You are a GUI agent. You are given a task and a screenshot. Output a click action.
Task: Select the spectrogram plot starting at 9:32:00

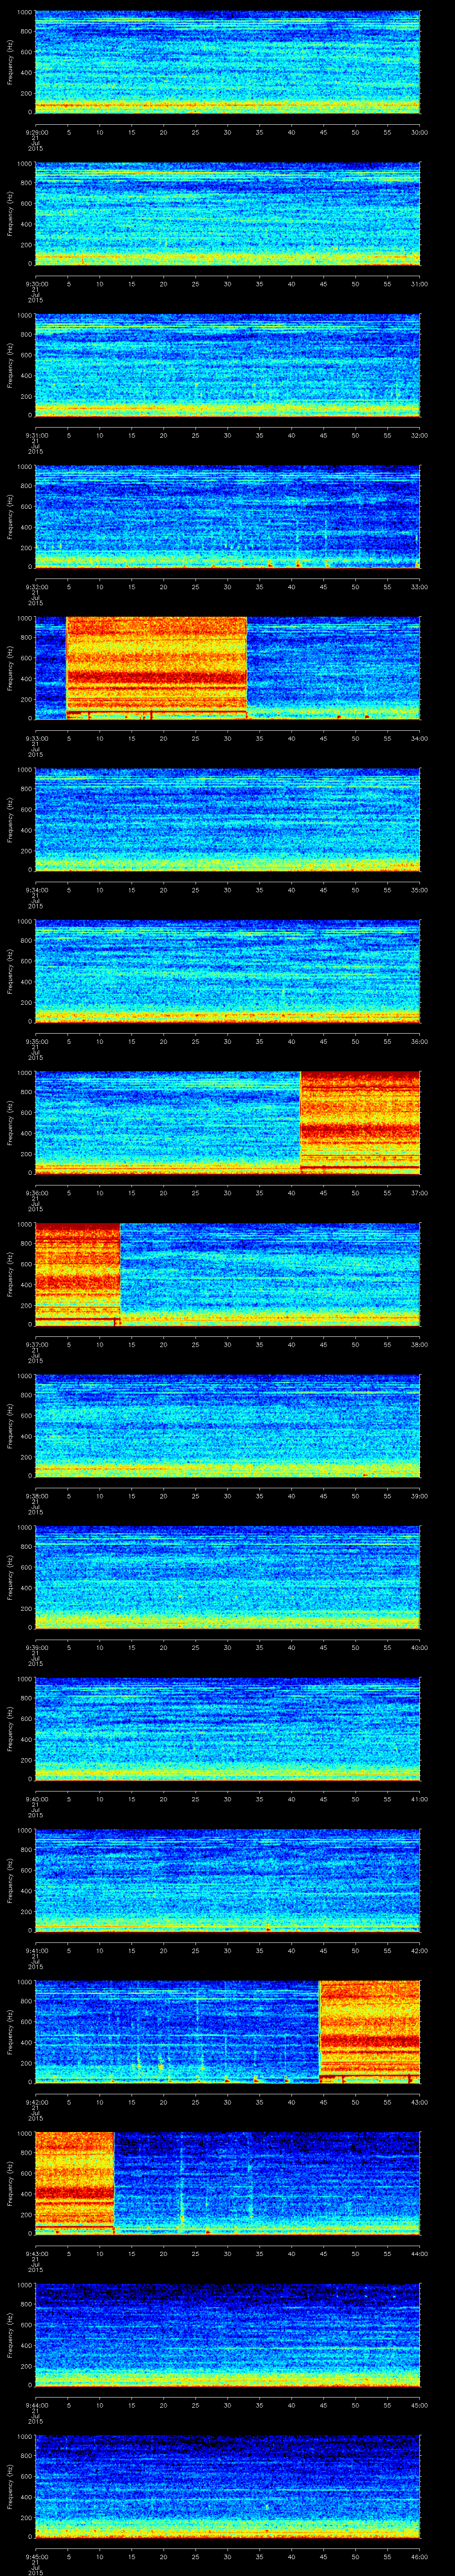coord(227,517)
